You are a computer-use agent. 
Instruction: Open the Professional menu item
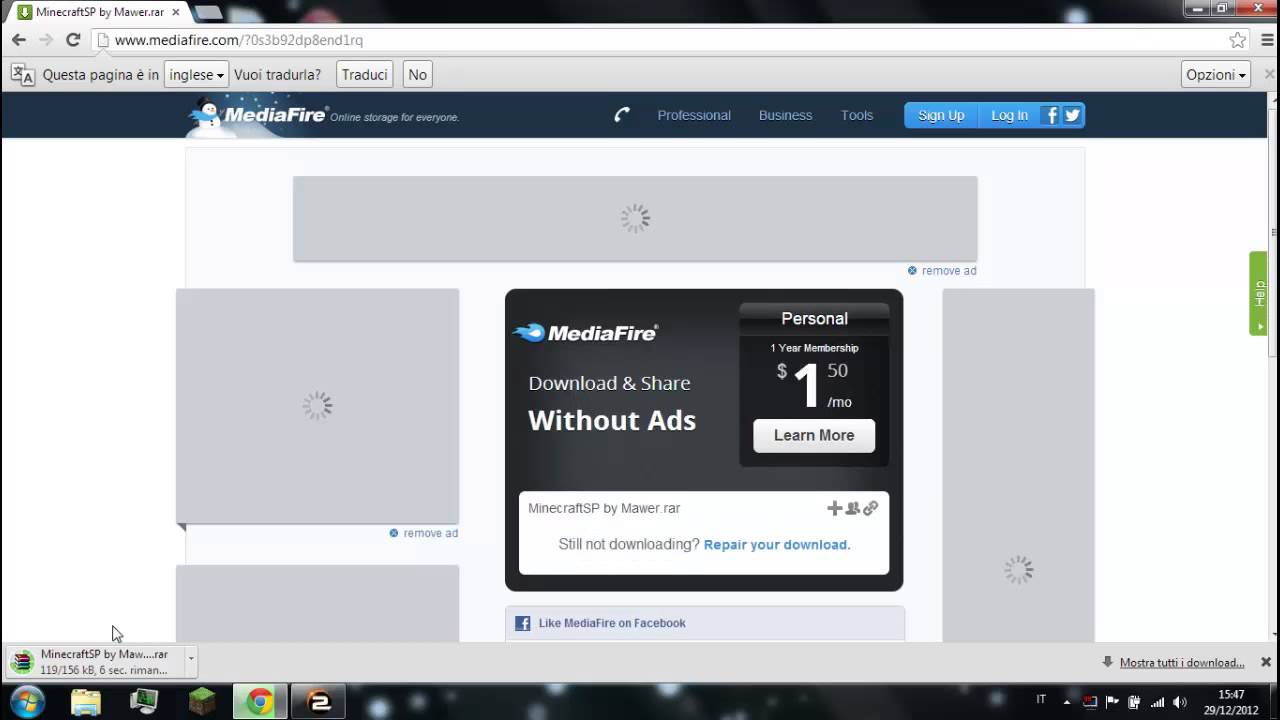point(693,115)
